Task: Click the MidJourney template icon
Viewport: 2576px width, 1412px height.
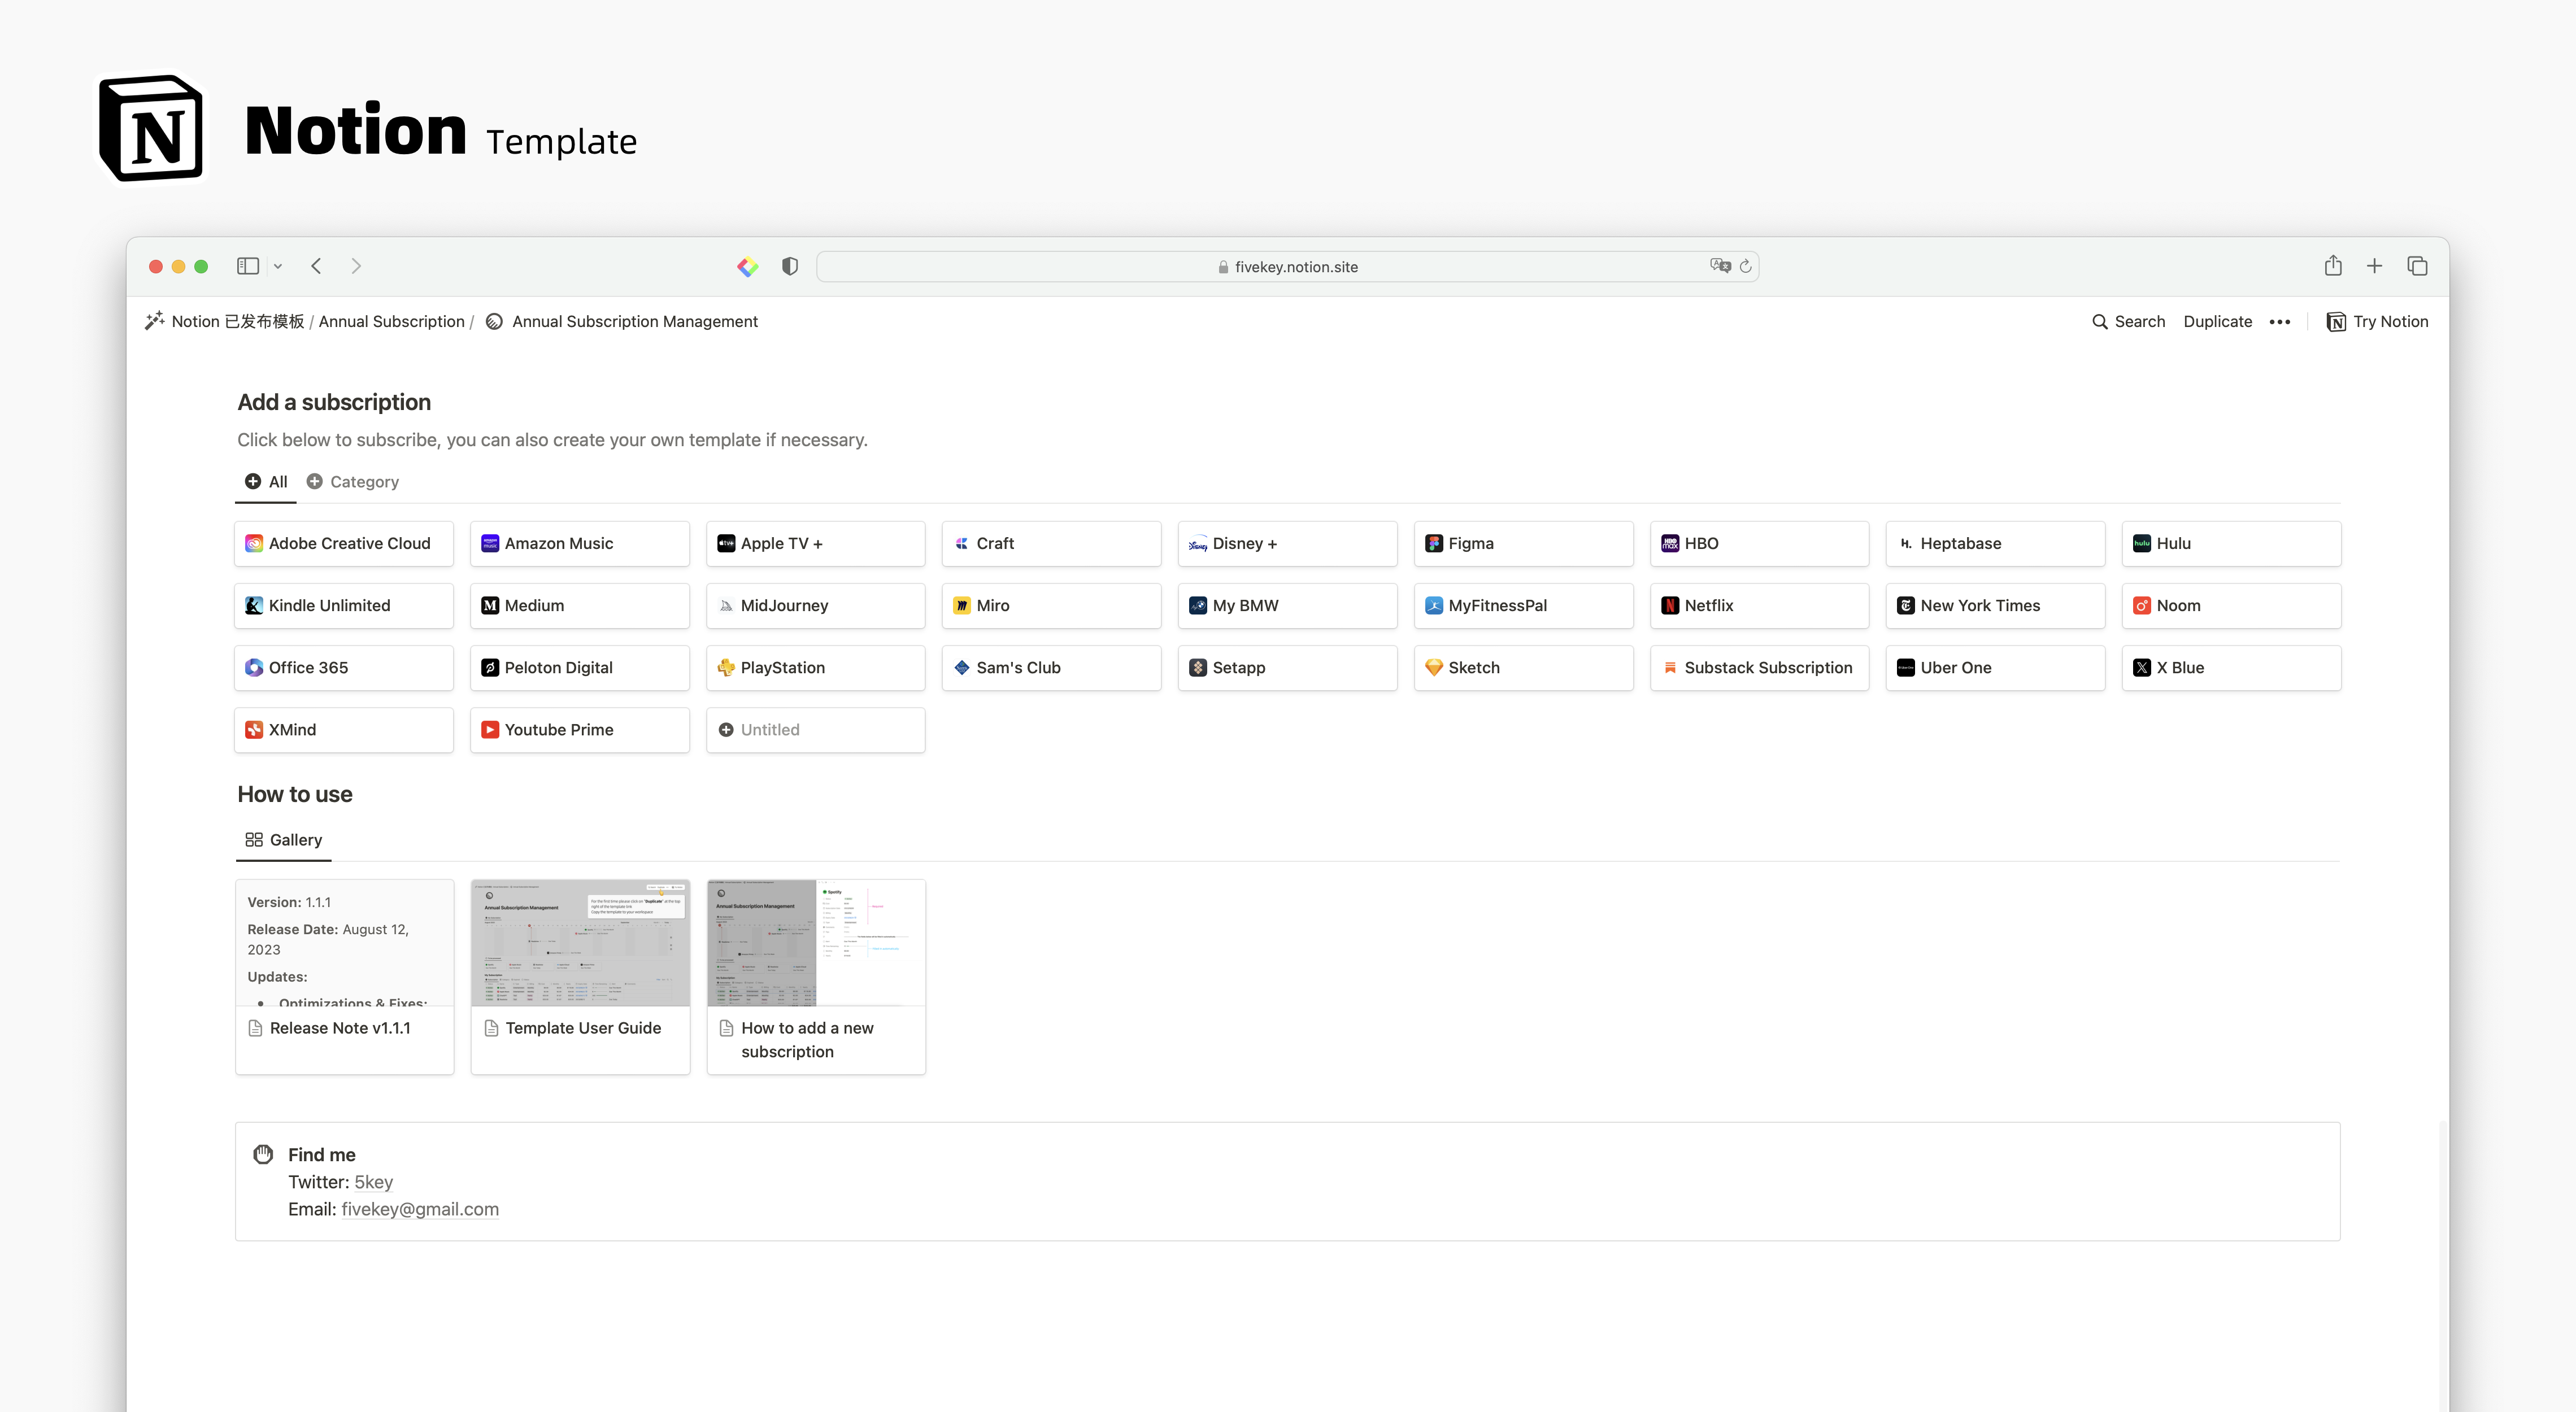Action: tap(726, 606)
